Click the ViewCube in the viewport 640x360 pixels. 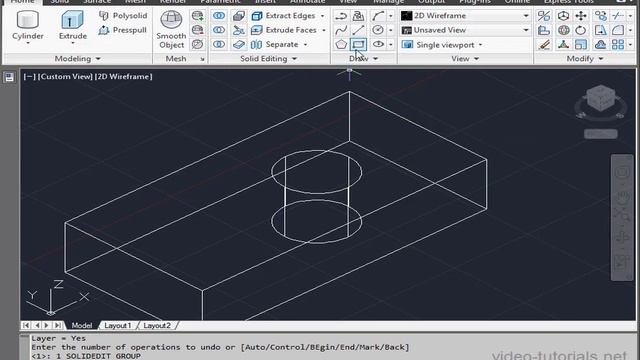click(x=600, y=99)
